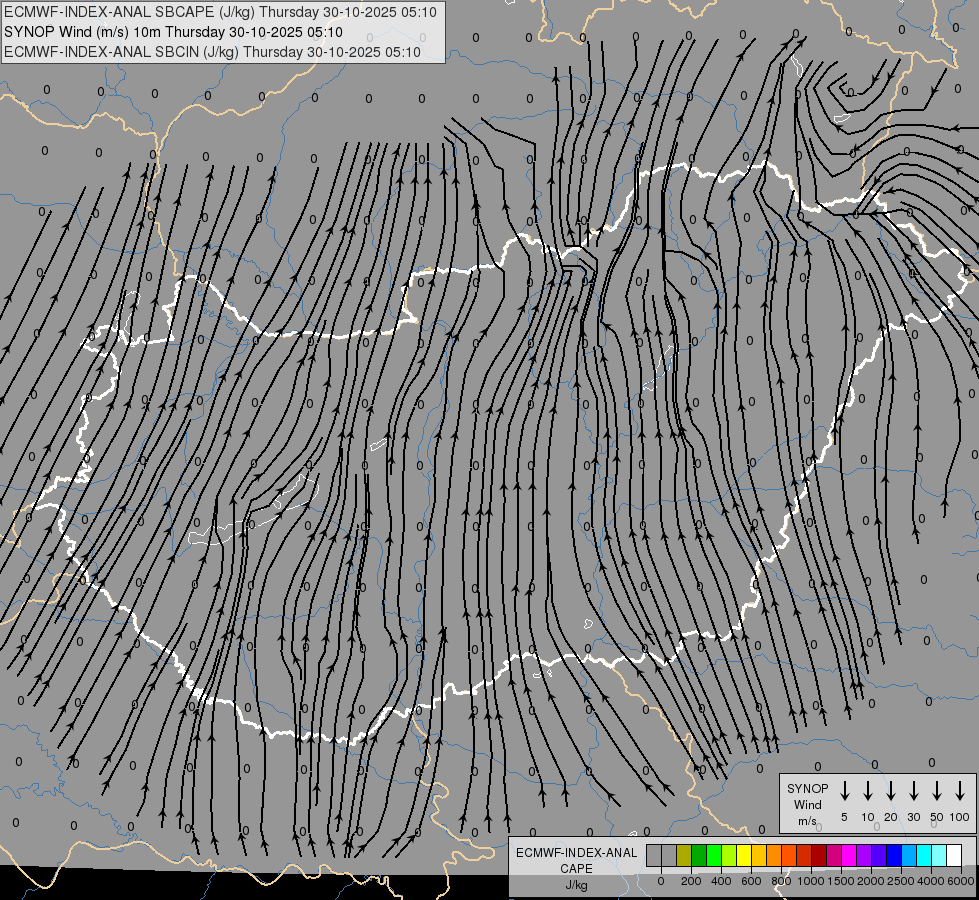
Task: Select the bright green CAPE swatch
Action: [x=714, y=855]
